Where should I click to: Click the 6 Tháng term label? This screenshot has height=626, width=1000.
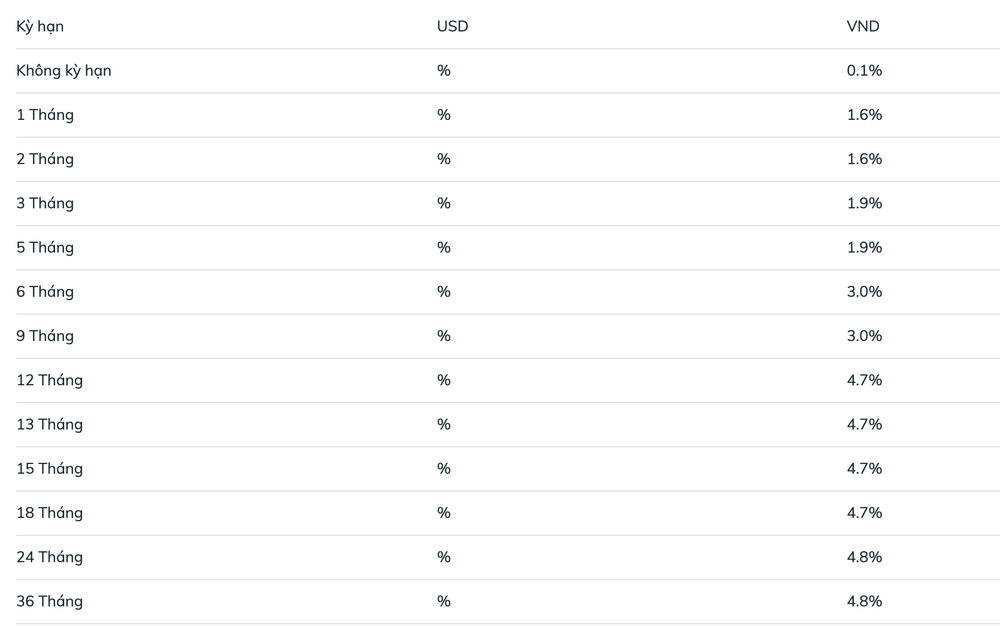tap(45, 292)
